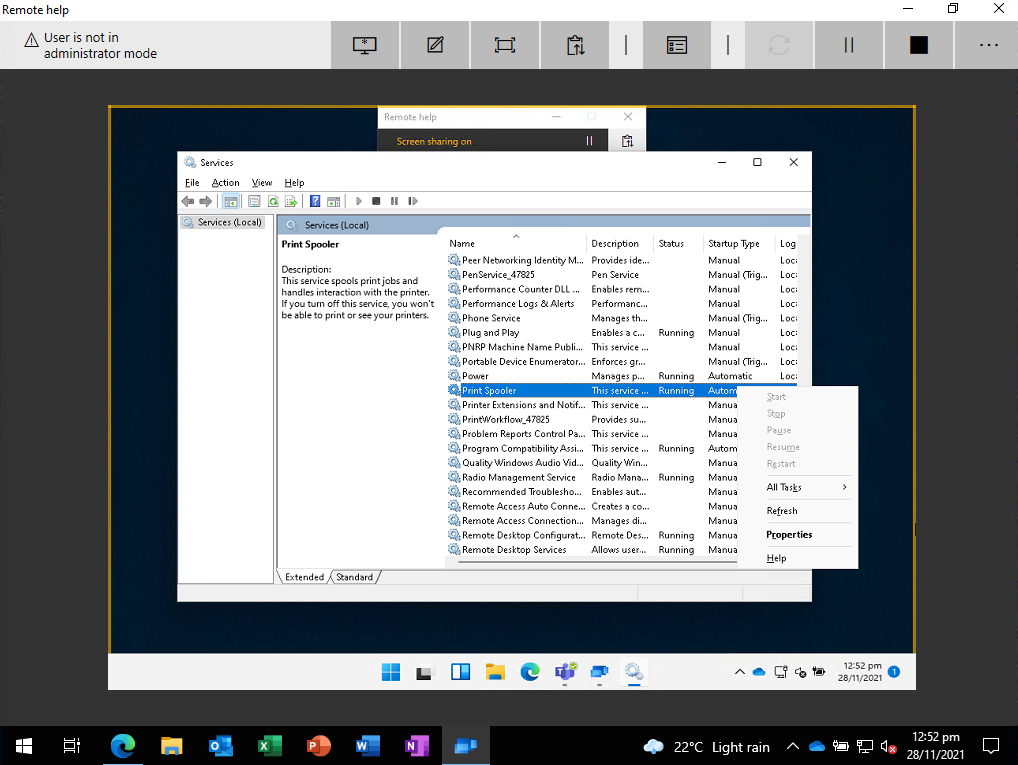Open the Widgets icon on the remote taskbar
The width and height of the screenshot is (1018, 765).
tap(460, 671)
